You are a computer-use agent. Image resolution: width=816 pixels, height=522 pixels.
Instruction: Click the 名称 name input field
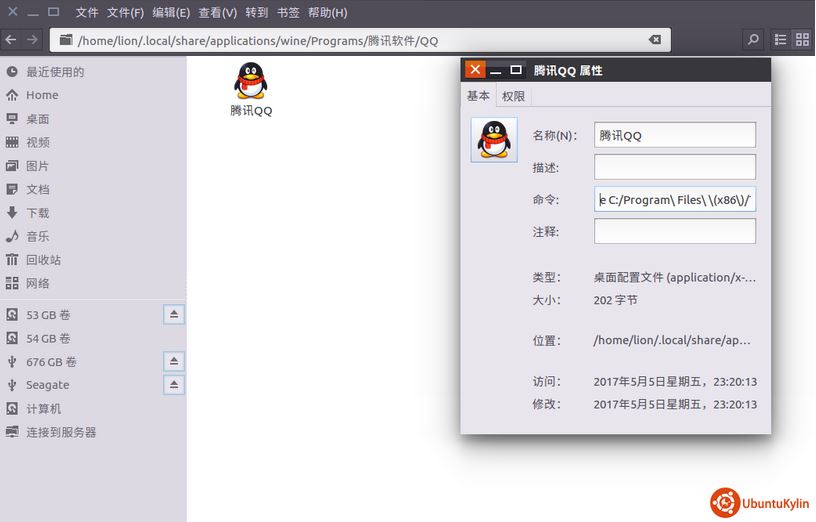pyautogui.click(x=674, y=135)
